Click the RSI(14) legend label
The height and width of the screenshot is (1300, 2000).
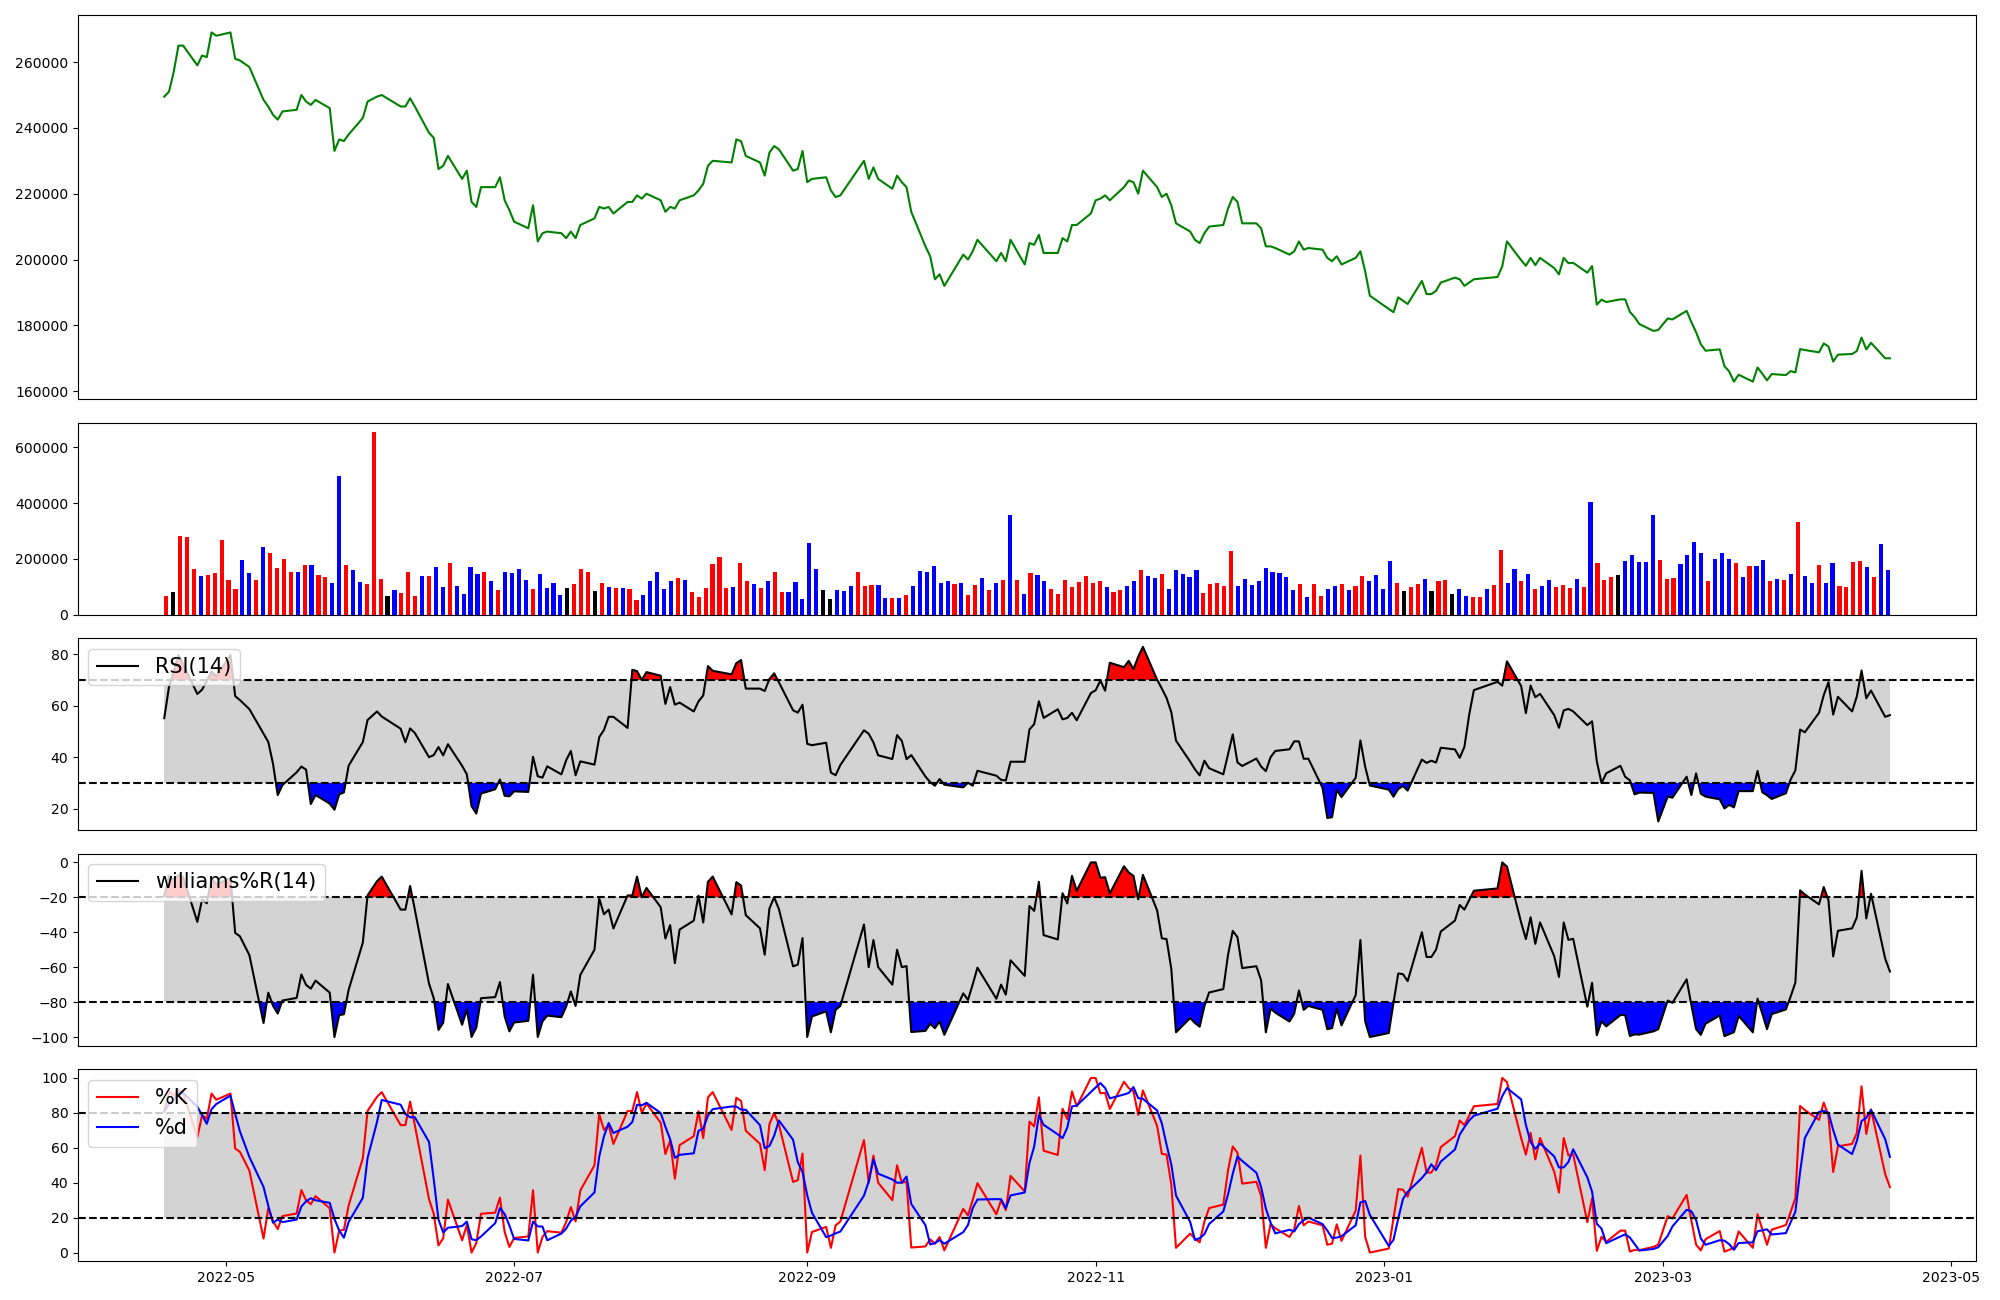pos(192,666)
